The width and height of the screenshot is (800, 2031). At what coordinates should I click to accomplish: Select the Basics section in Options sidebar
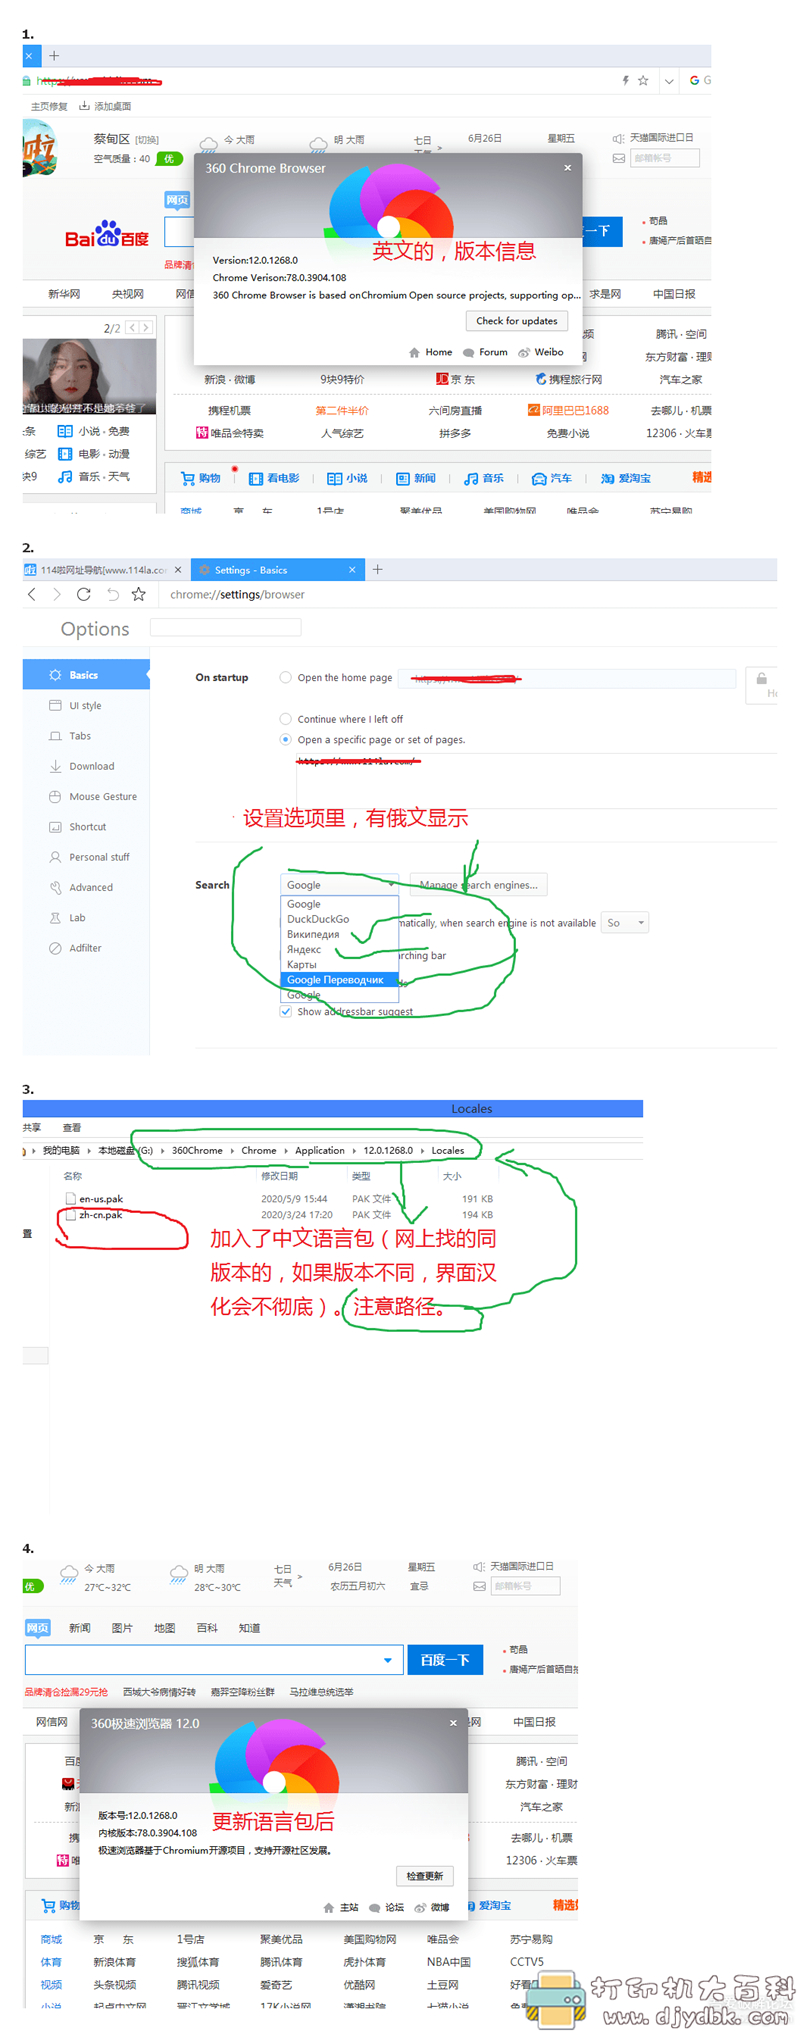[86, 675]
